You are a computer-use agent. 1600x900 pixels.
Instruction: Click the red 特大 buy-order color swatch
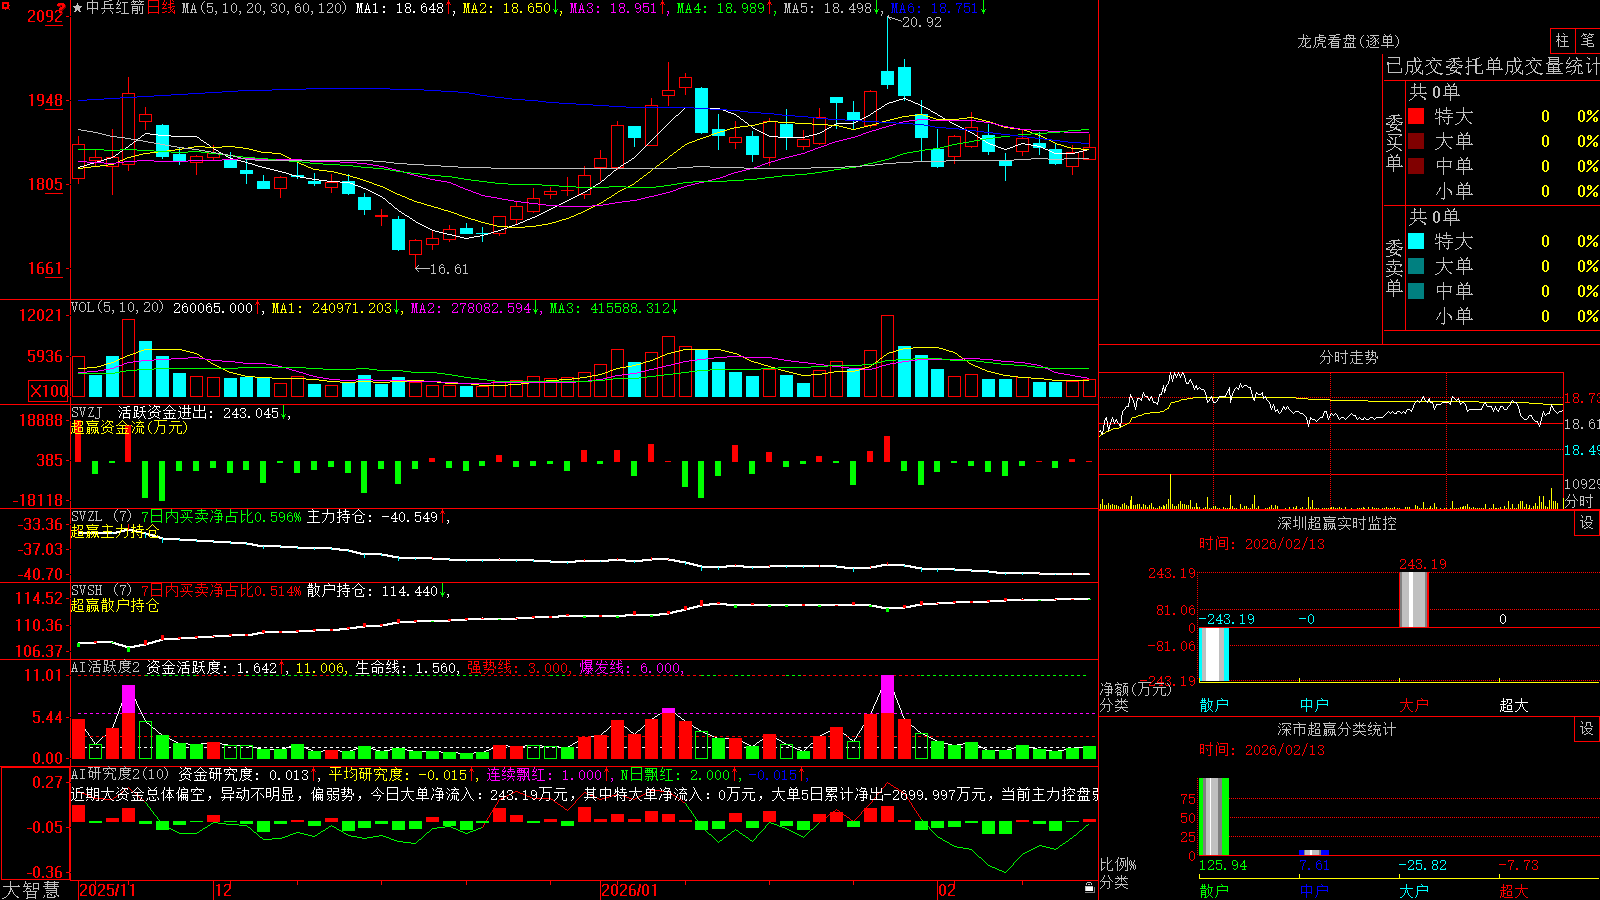[1416, 116]
